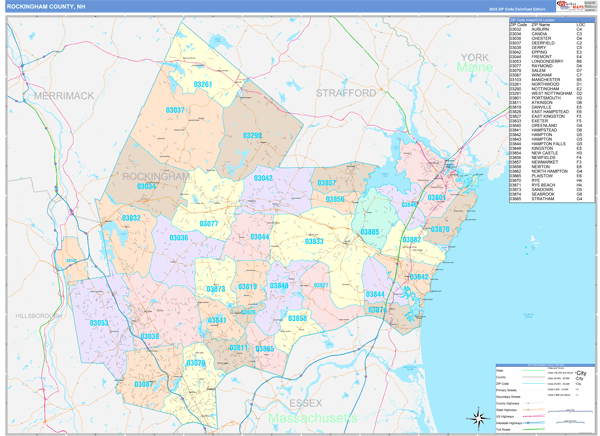Screen dimensions: 600x436
Task: Select ZIP code label 03044
Action: [259, 237]
